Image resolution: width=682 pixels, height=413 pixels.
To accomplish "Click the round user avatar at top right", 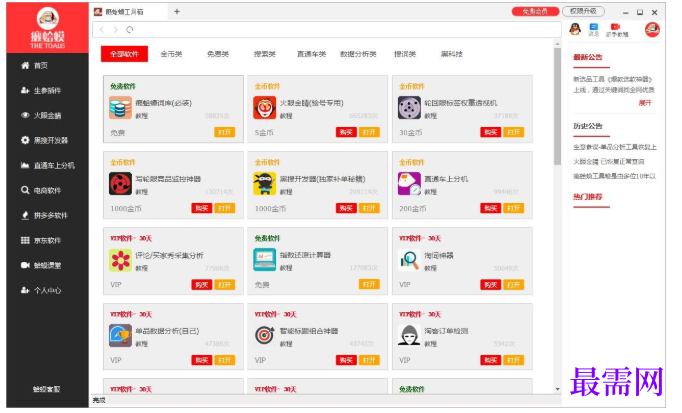I will coord(652,30).
